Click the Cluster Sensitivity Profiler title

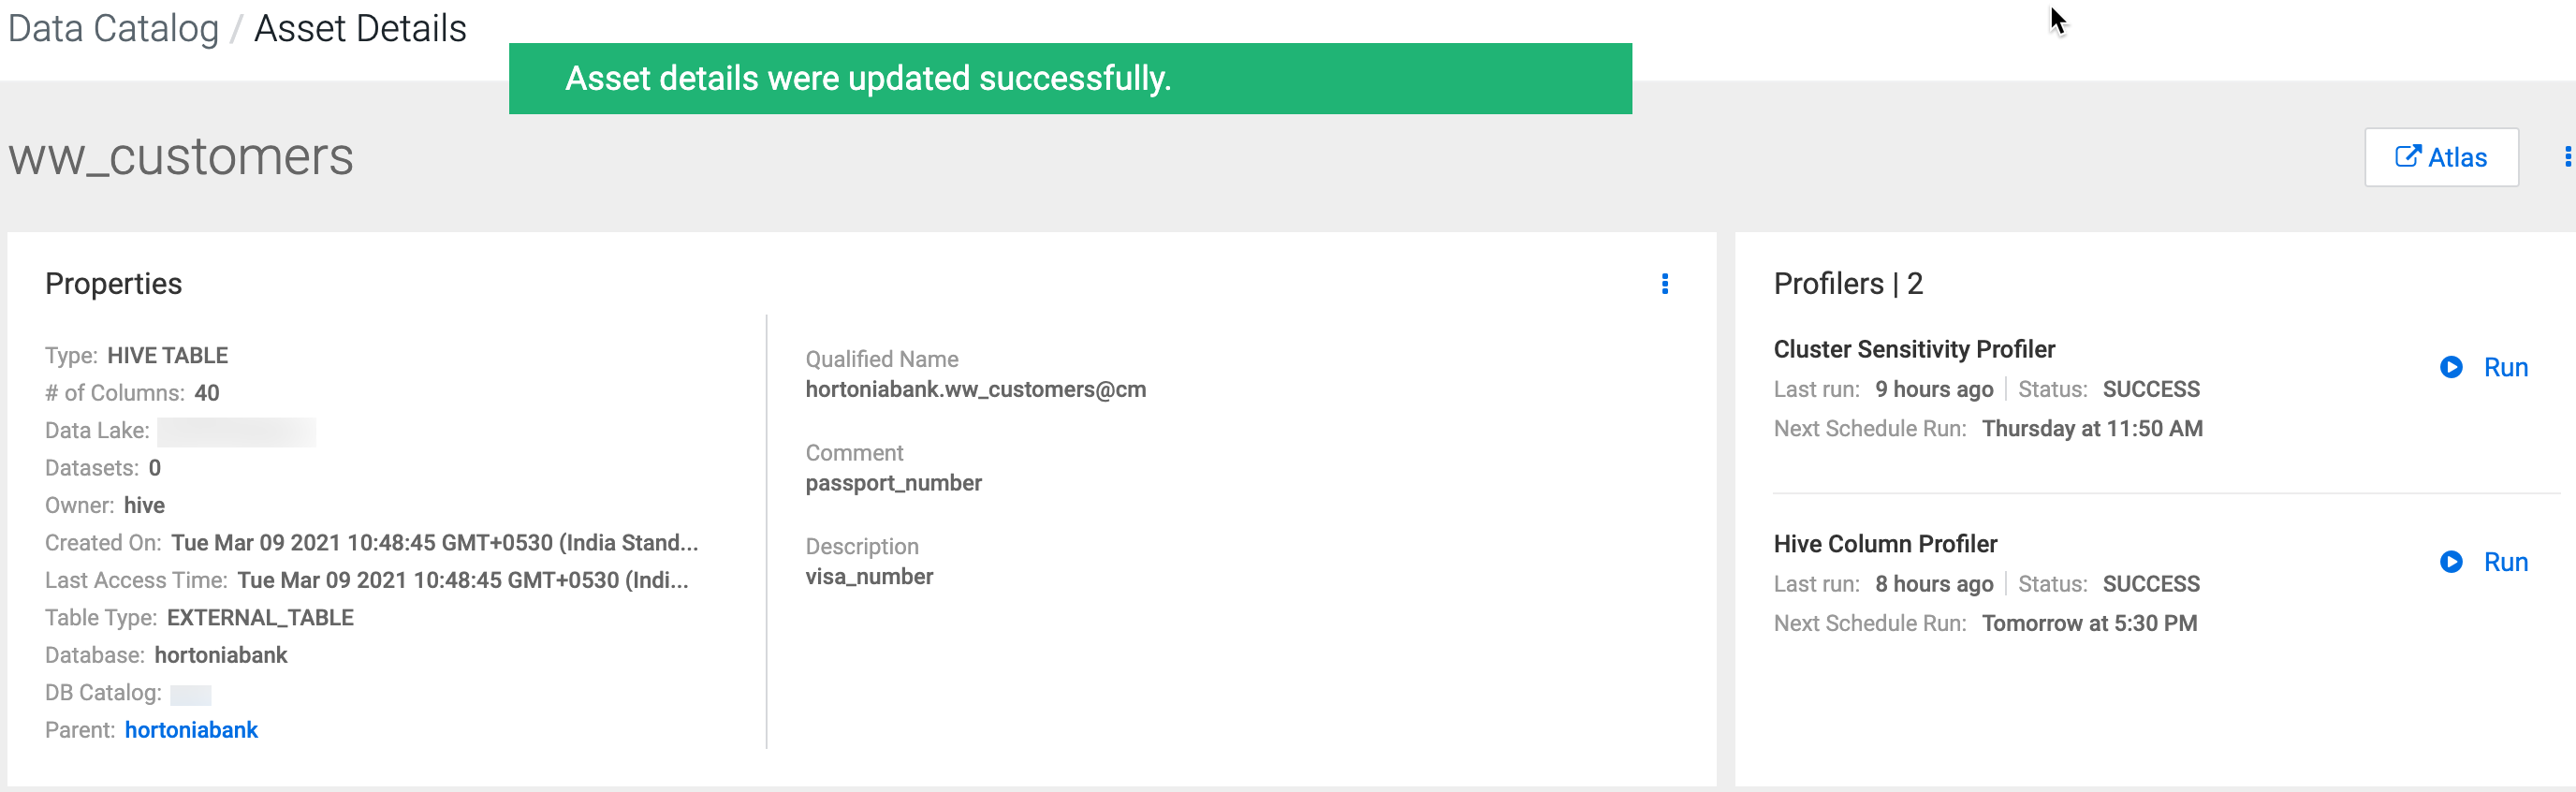click(1913, 349)
